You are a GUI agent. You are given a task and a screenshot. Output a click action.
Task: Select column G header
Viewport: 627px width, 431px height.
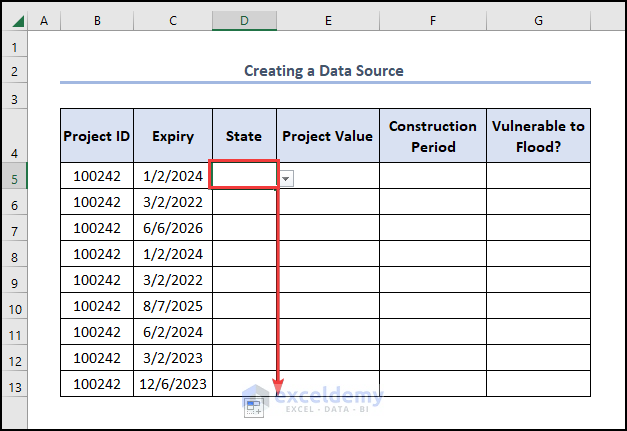(x=538, y=21)
